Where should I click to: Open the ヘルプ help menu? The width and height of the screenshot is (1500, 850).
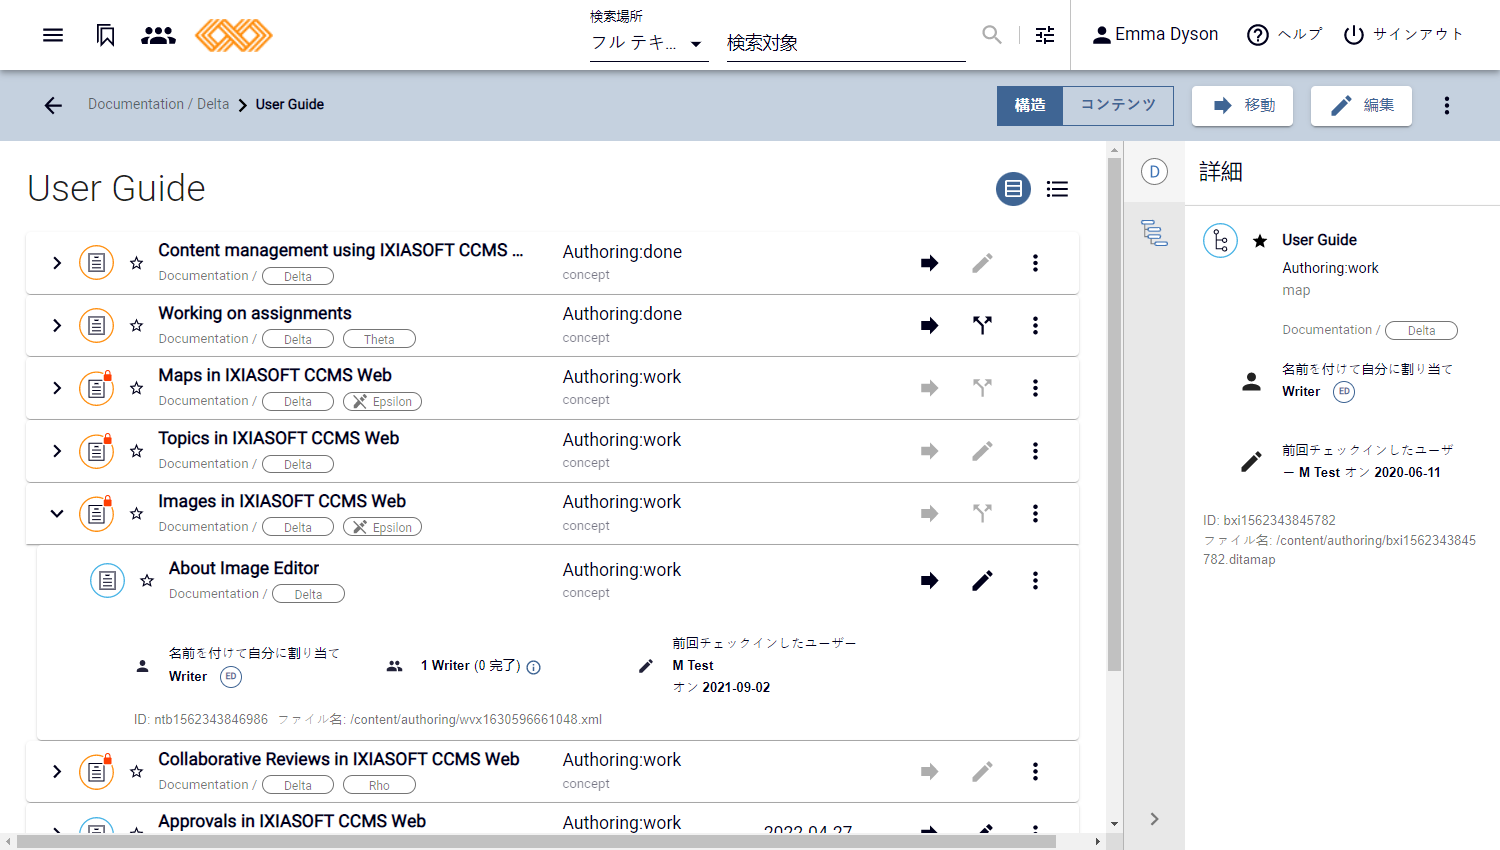[1285, 35]
